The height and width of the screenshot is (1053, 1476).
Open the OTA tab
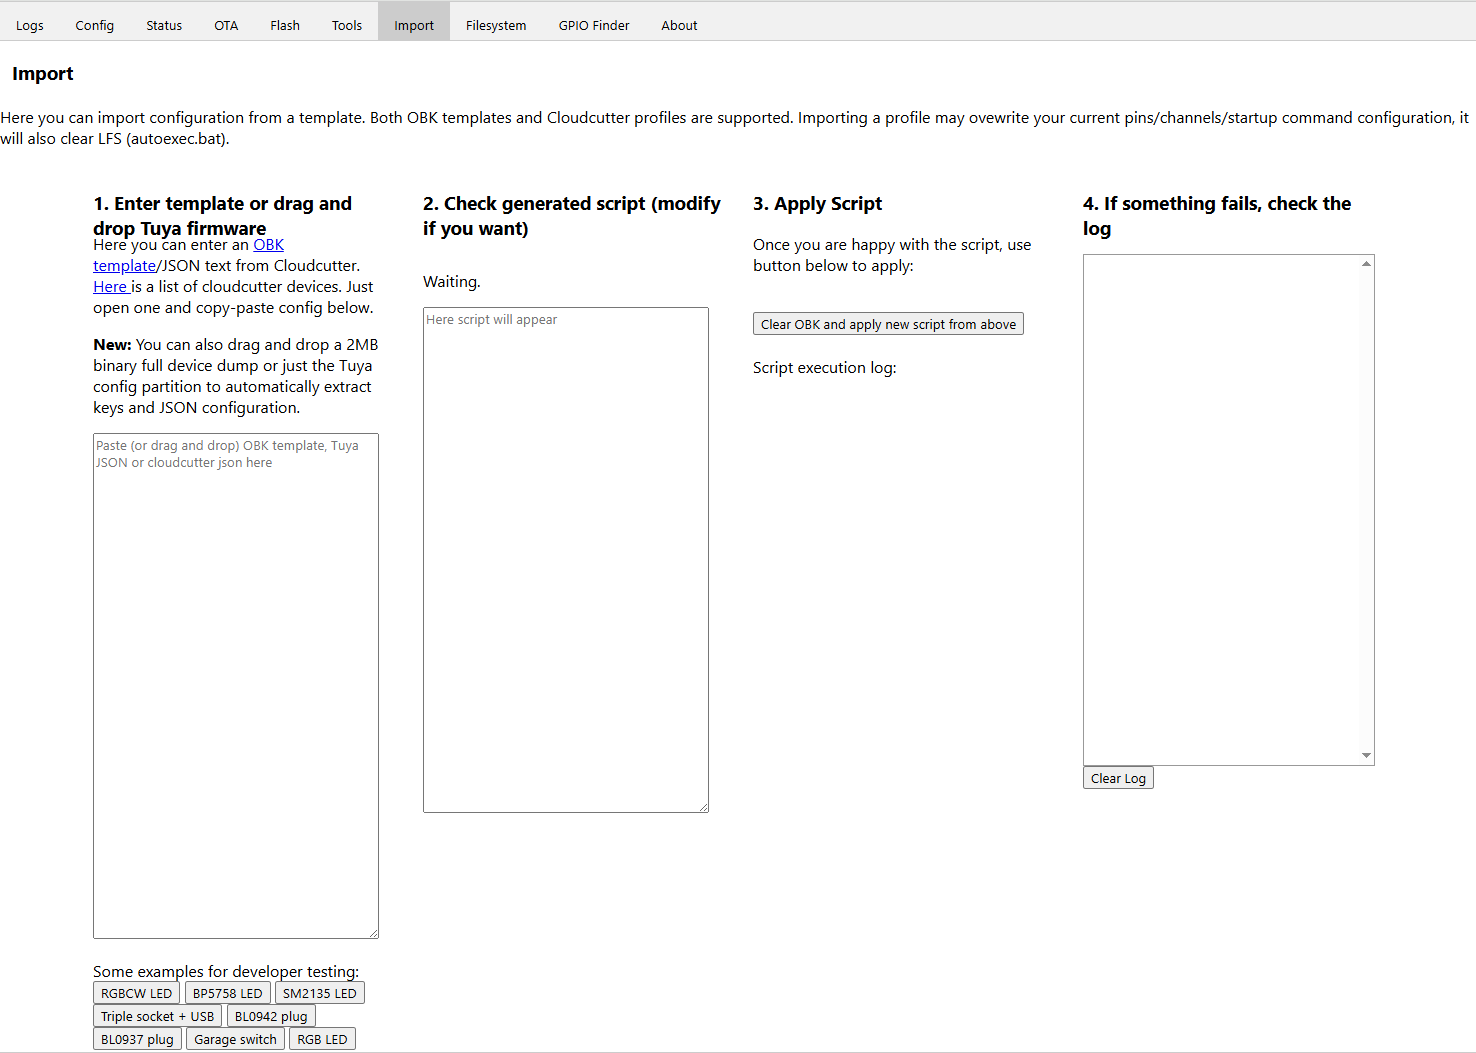coord(226,25)
